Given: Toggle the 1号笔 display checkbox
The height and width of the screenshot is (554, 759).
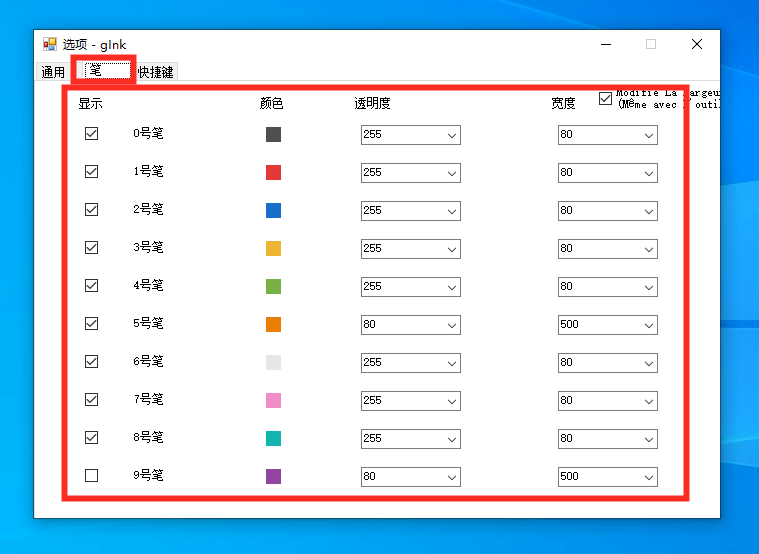Looking at the screenshot, I should (x=91, y=171).
